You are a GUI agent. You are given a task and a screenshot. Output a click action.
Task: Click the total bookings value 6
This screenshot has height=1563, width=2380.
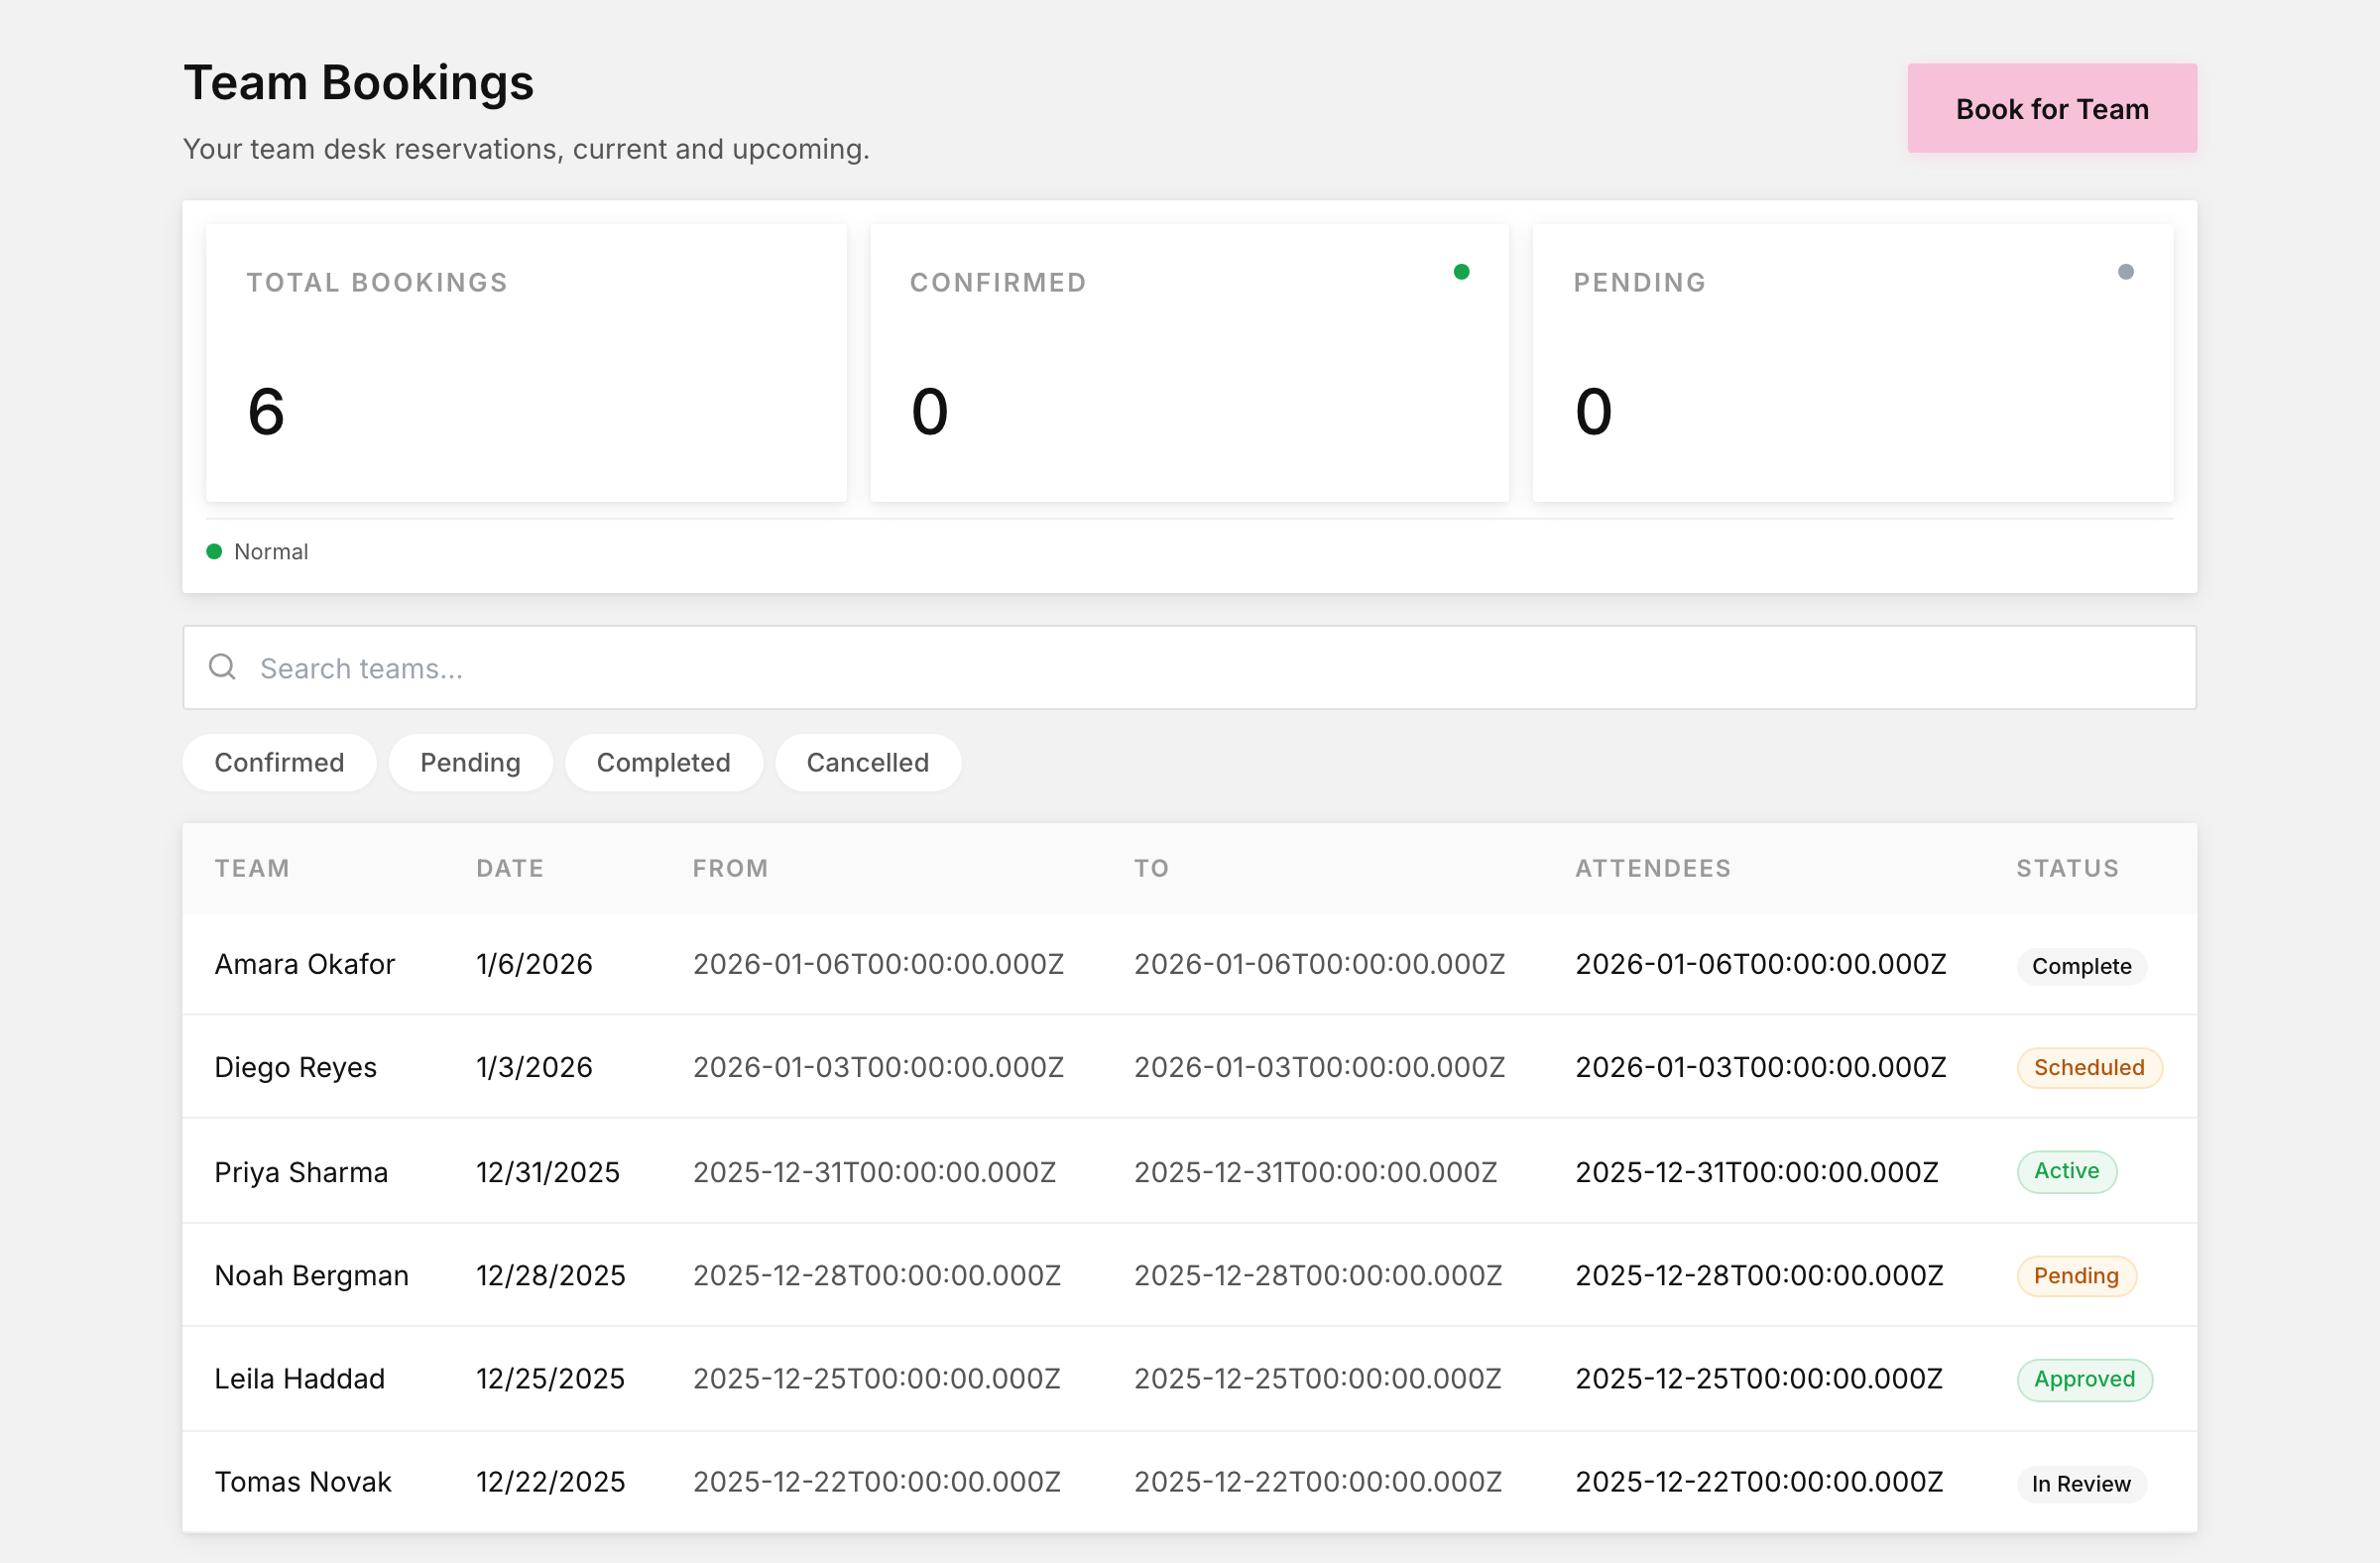(x=266, y=411)
